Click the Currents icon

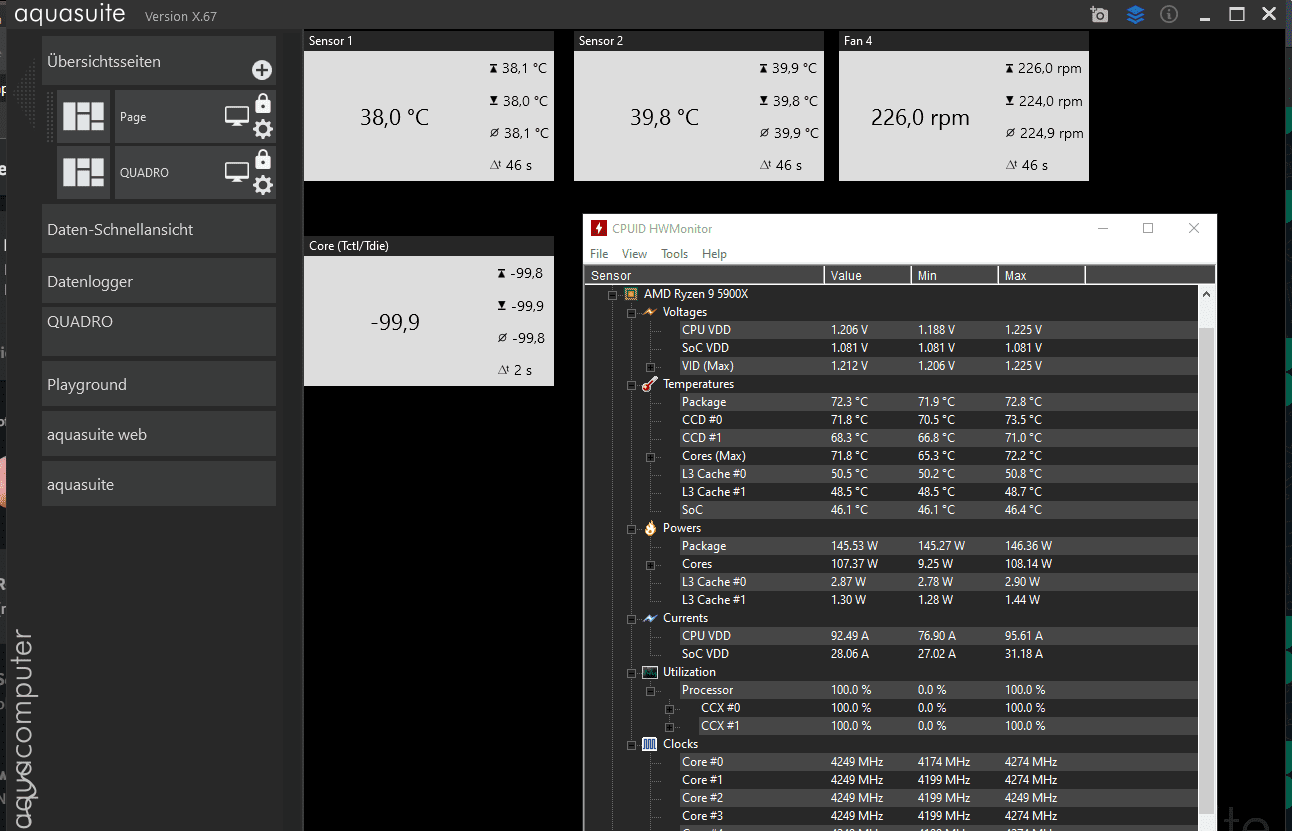(x=650, y=618)
